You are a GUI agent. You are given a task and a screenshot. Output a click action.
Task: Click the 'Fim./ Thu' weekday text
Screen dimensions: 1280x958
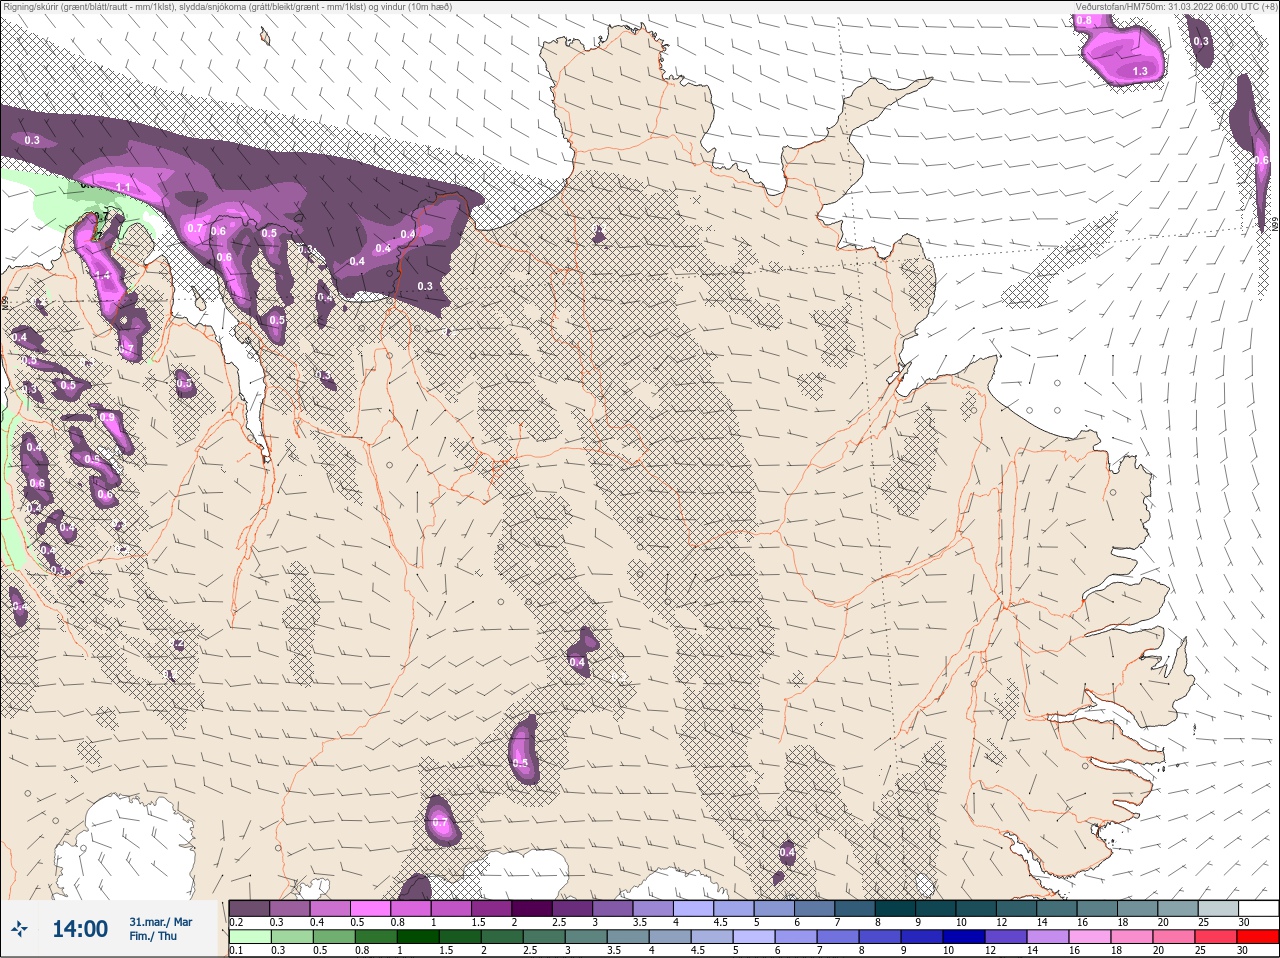click(x=152, y=936)
